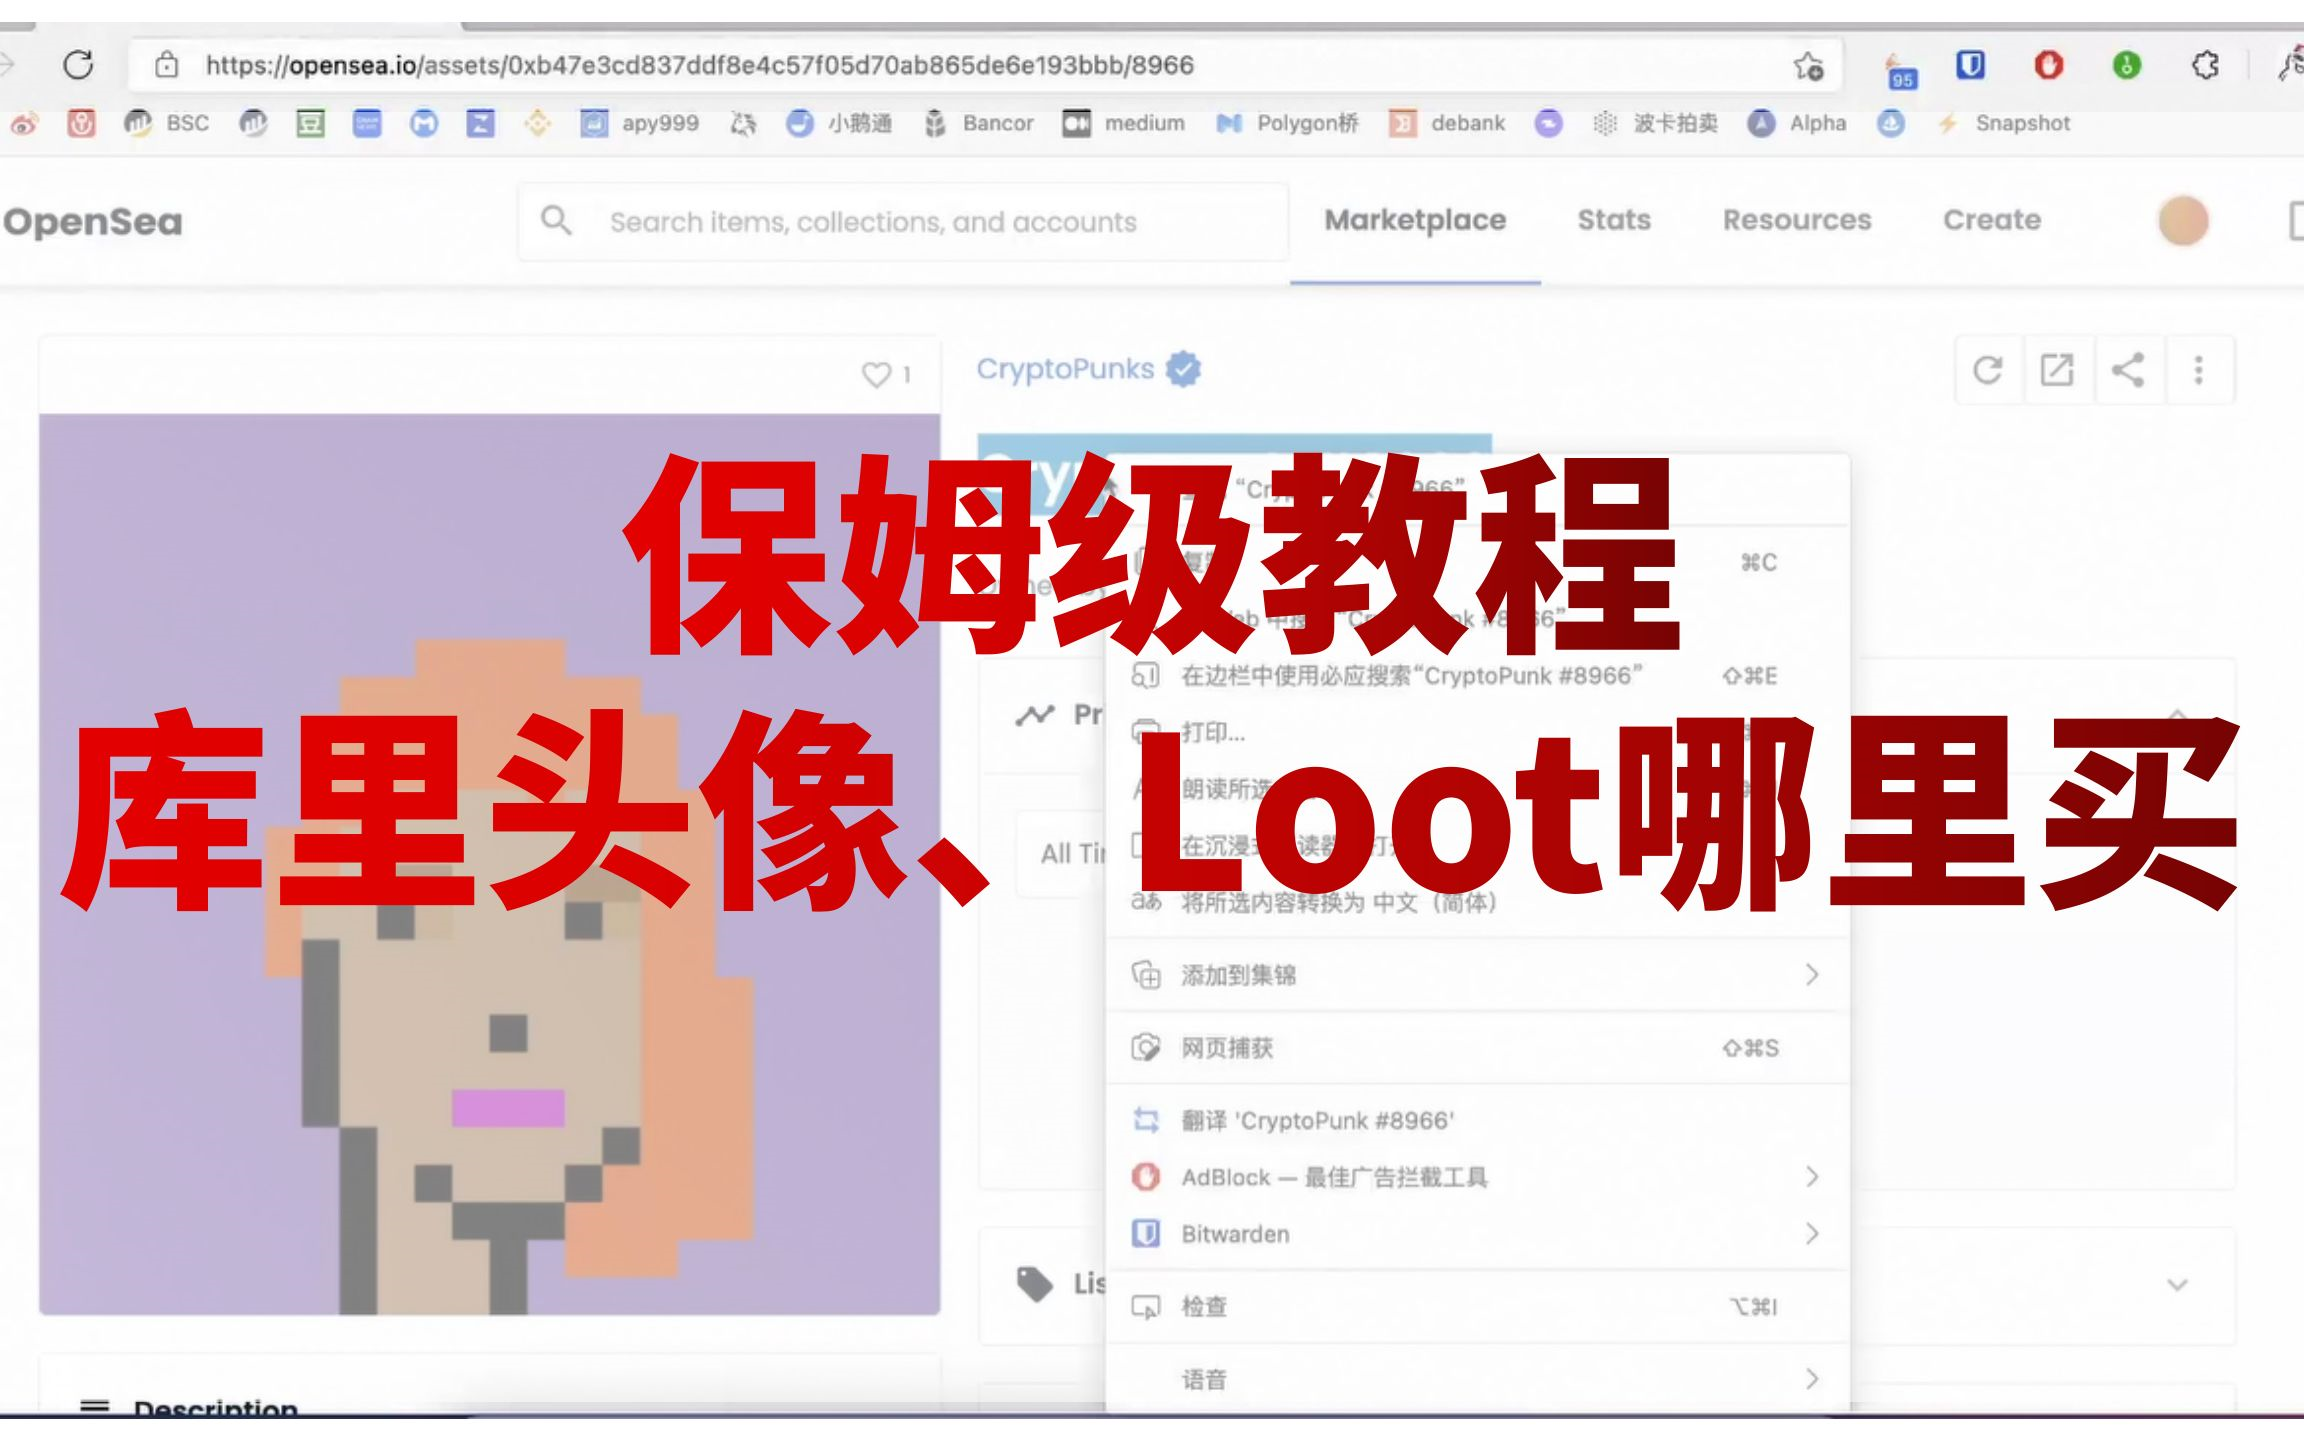Select 检查 to inspect the element
The width and height of the screenshot is (2304, 1440).
pyautogui.click(x=1477, y=1307)
